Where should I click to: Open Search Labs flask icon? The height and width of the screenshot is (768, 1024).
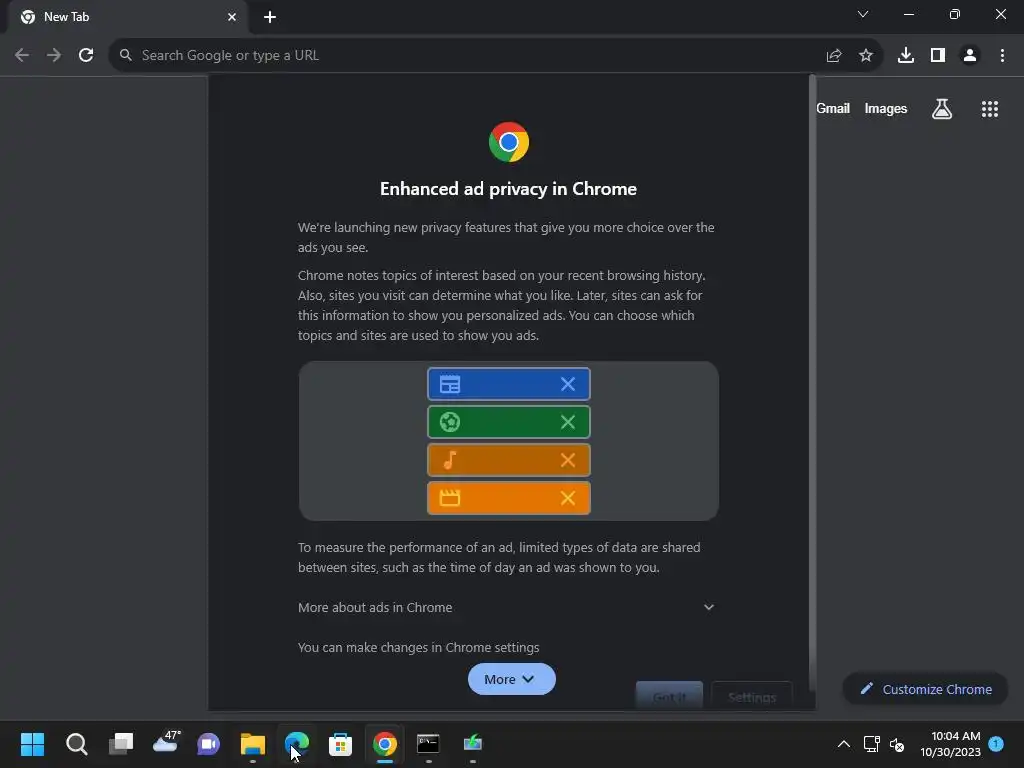[942, 109]
